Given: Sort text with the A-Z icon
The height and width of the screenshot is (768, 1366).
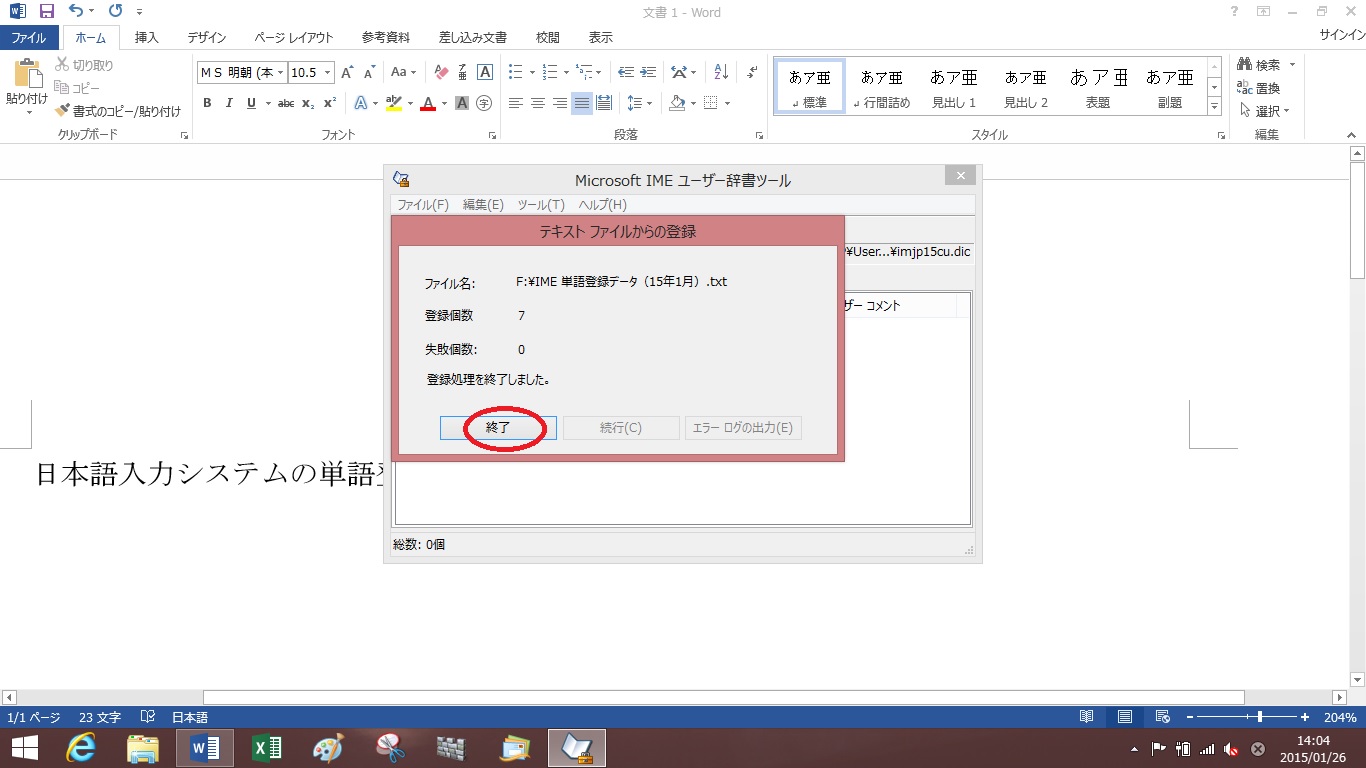Looking at the screenshot, I should click(721, 72).
